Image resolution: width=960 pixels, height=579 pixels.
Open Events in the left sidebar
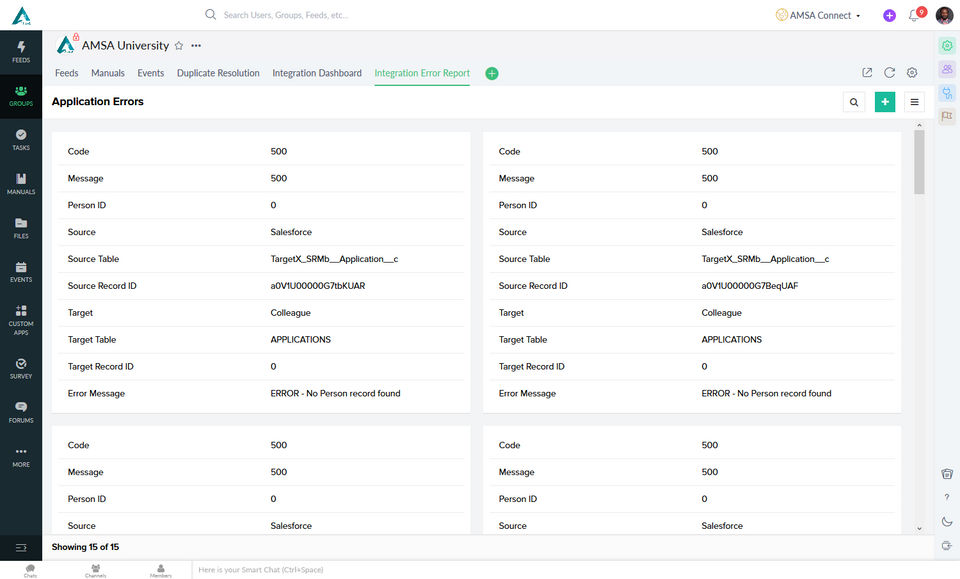point(21,272)
